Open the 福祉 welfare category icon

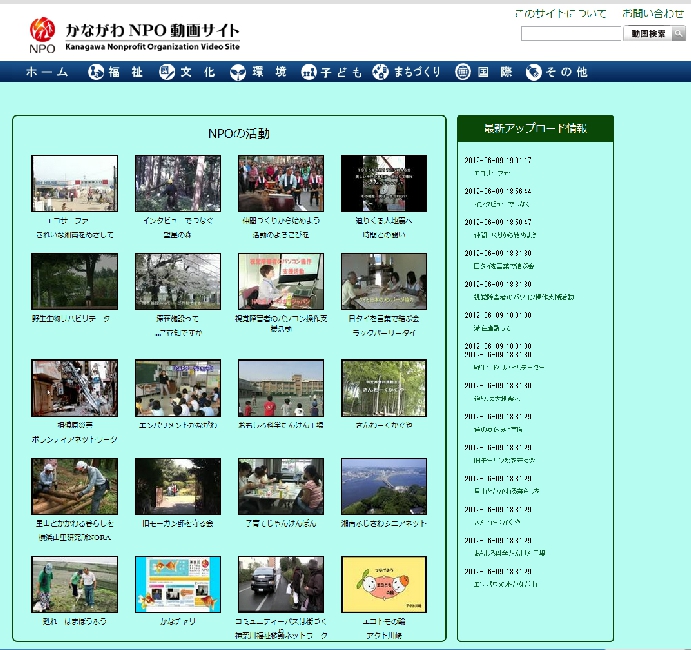point(96,72)
